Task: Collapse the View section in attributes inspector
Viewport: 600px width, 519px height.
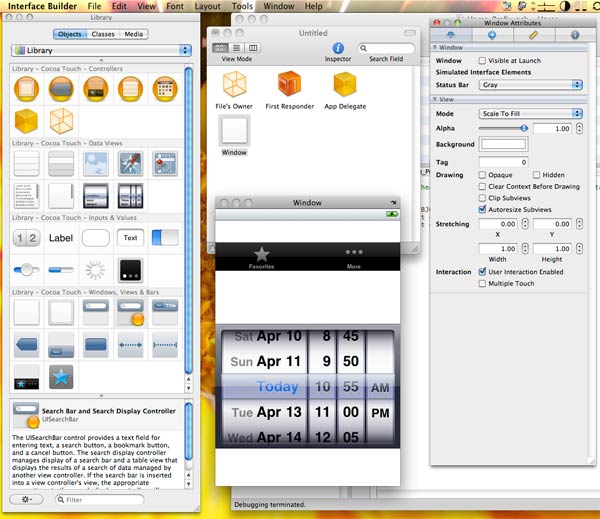Action: click(435, 99)
